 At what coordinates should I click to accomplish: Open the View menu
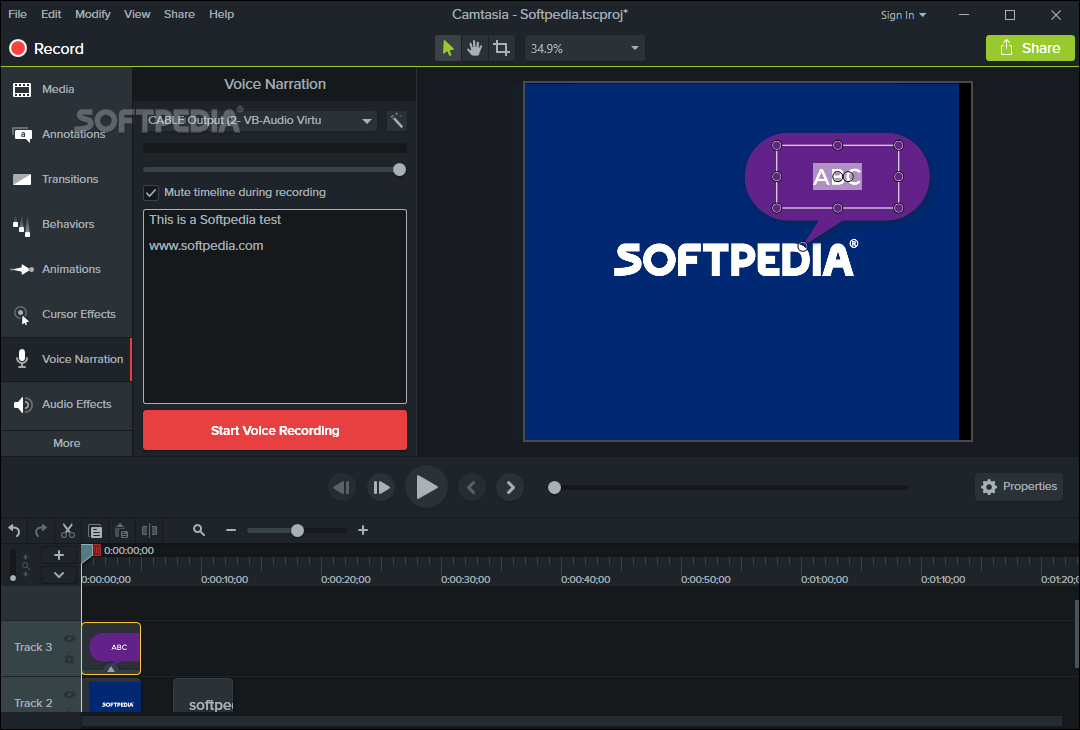(137, 14)
